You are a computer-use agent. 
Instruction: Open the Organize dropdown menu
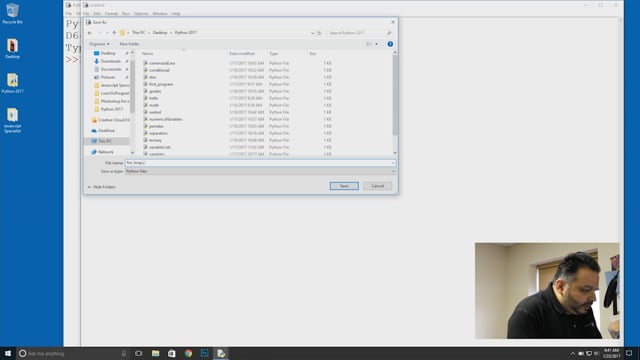tap(99, 44)
